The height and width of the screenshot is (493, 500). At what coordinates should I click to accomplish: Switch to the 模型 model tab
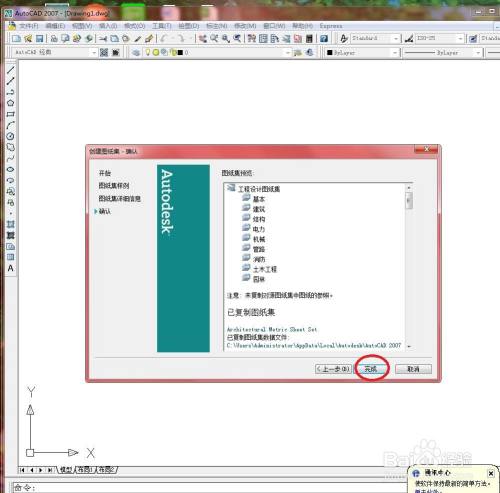click(x=66, y=470)
